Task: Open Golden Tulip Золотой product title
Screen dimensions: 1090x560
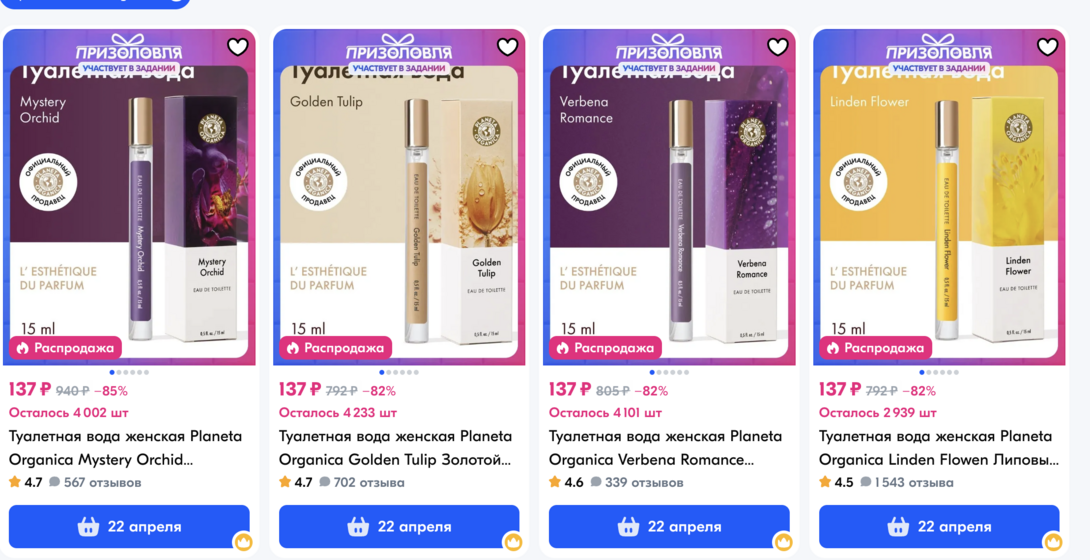Action: coord(396,448)
